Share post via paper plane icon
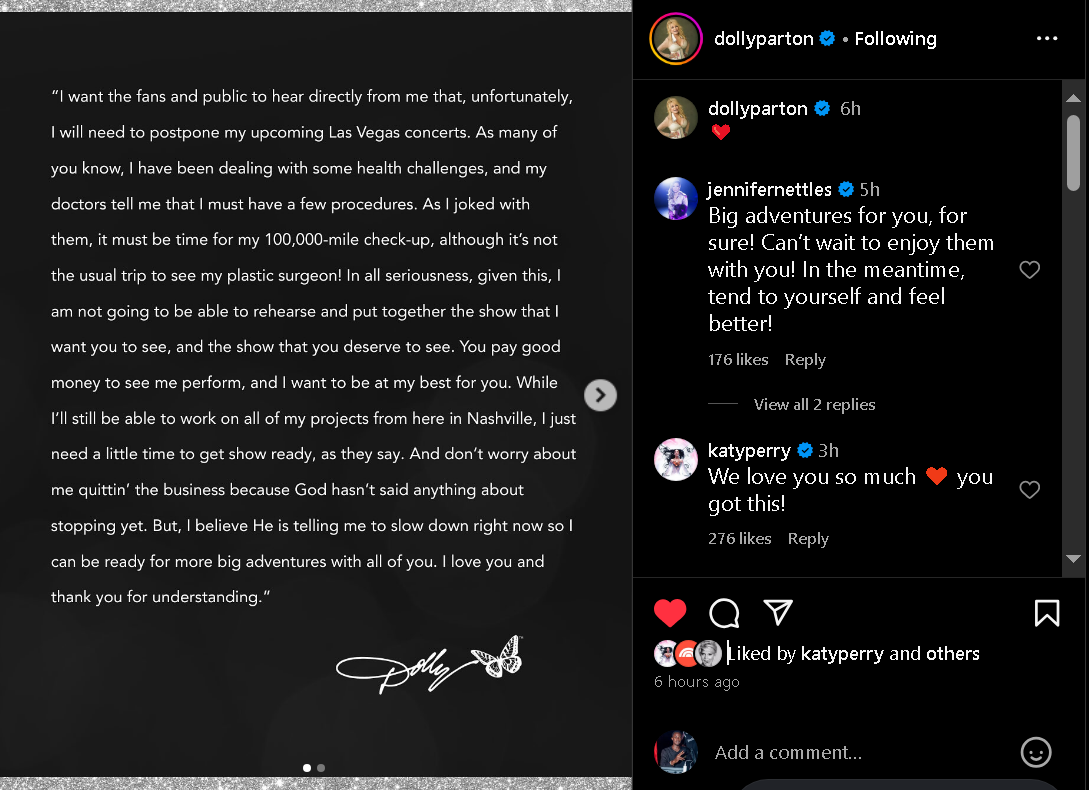Screen dimensions: 1089x790 click(778, 612)
